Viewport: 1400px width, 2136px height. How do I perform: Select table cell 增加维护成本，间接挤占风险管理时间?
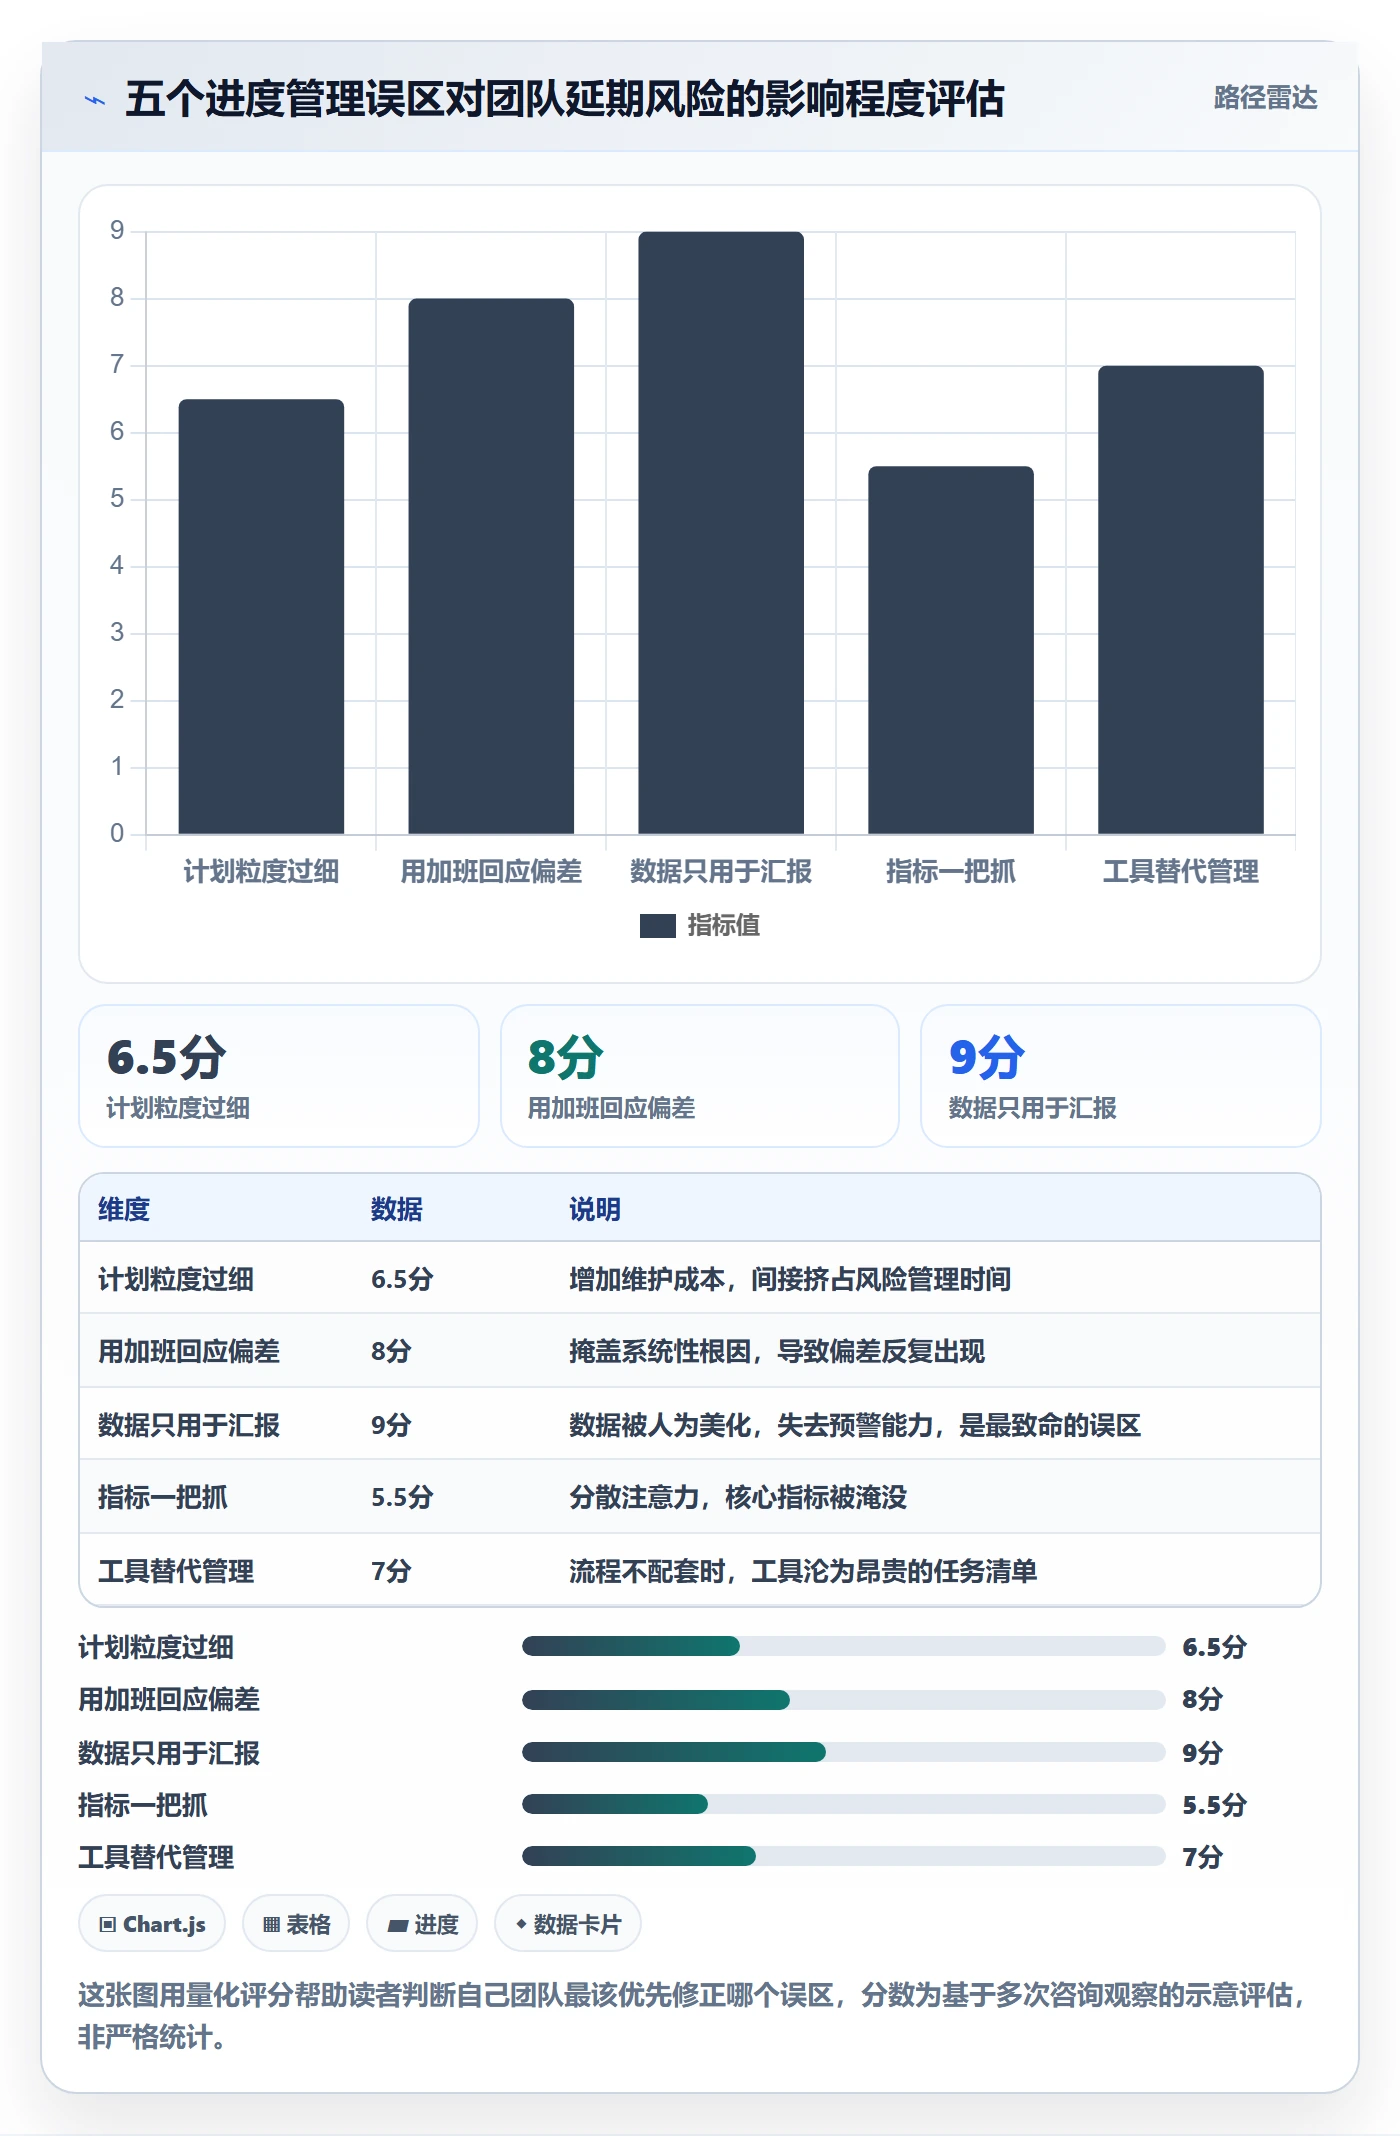coord(790,1279)
